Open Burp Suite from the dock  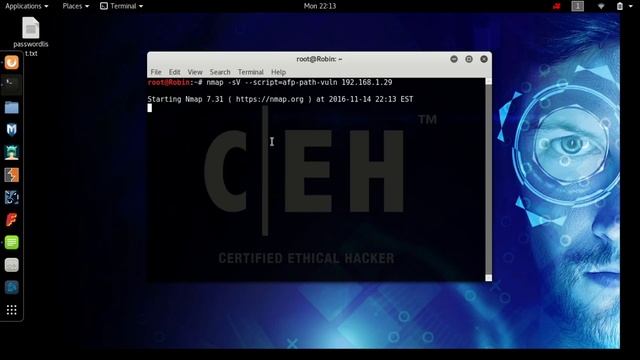click(x=11, y=175)
